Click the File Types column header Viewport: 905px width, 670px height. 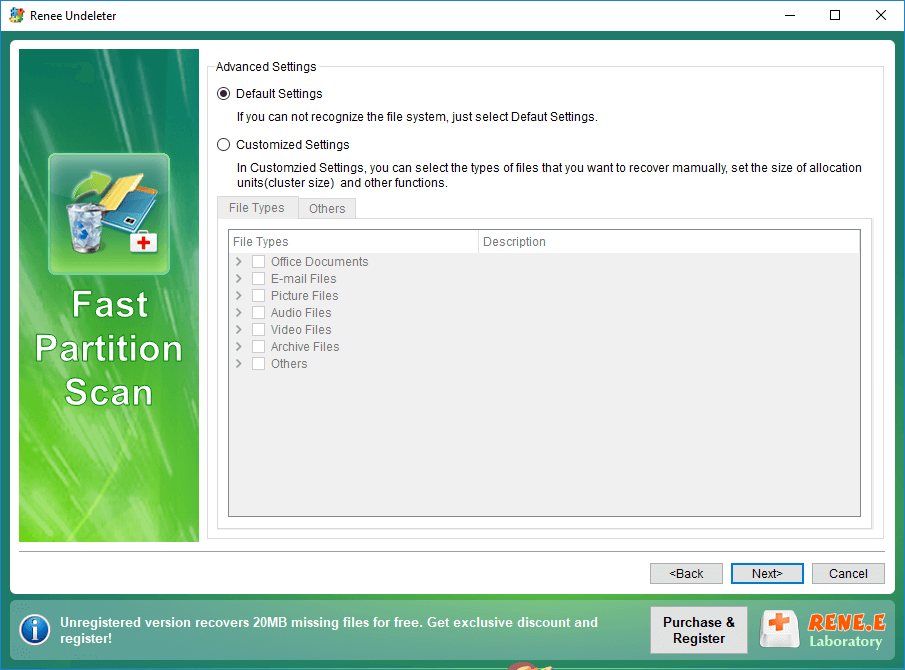(353, 242)
